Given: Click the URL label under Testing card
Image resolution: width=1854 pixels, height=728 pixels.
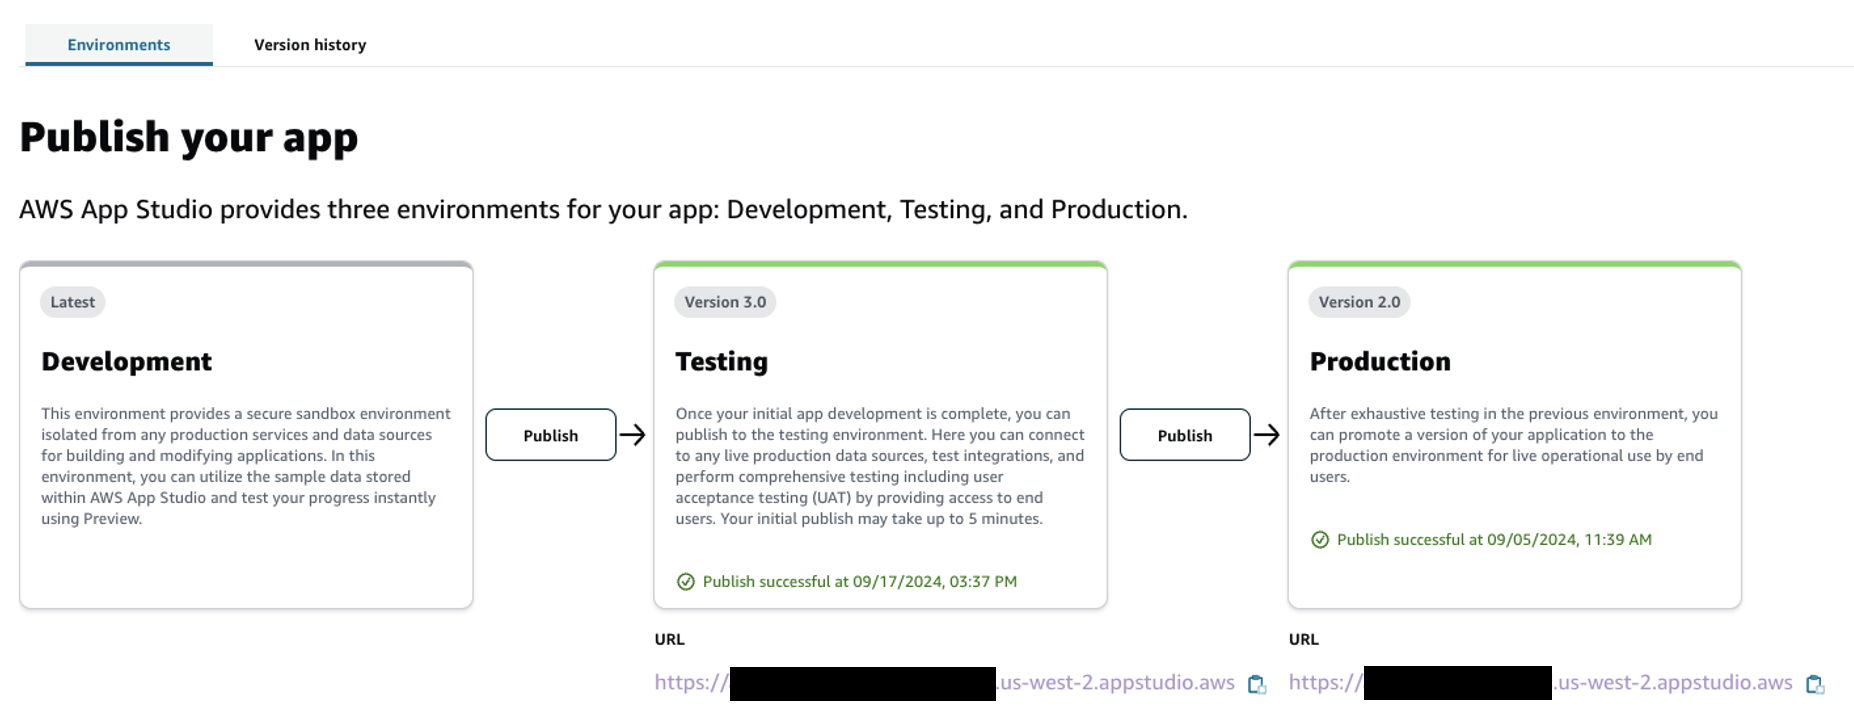Looking at the screenshot, I should coord(670,639).
